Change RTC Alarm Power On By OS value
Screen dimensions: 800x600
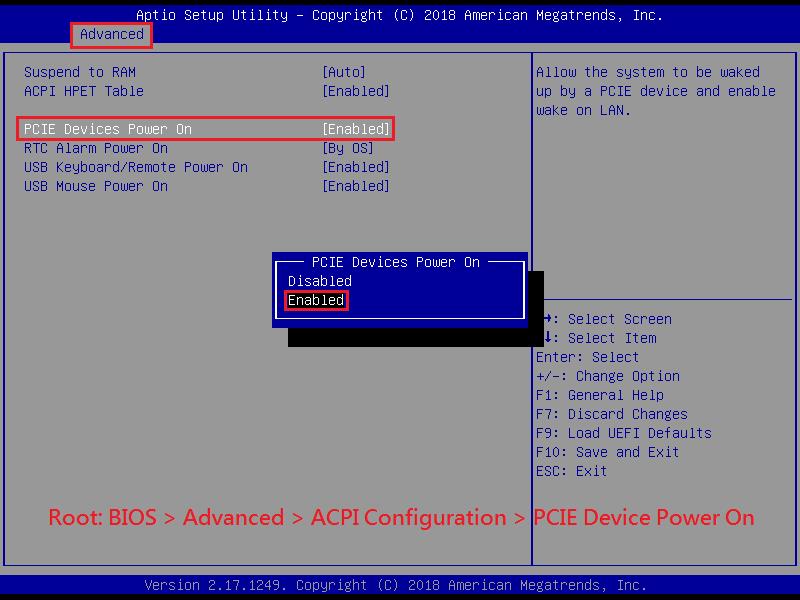tap(348, 148)
